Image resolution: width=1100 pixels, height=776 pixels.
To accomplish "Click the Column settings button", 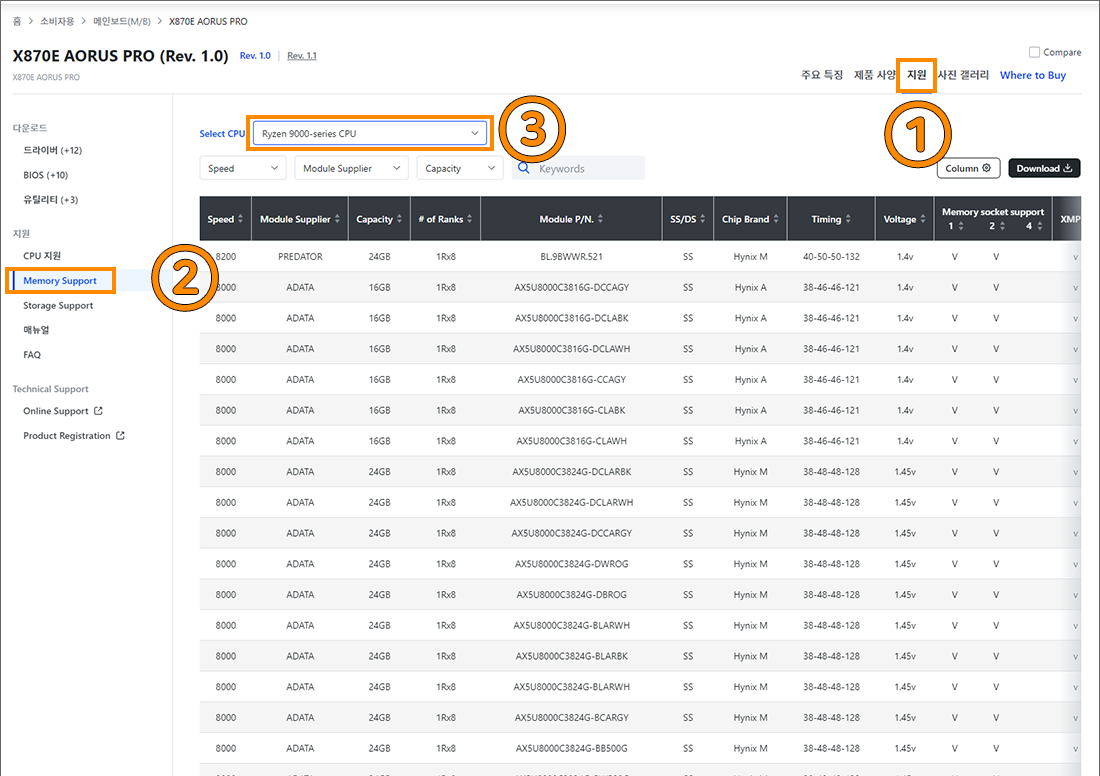I will [x=968, y=168].
